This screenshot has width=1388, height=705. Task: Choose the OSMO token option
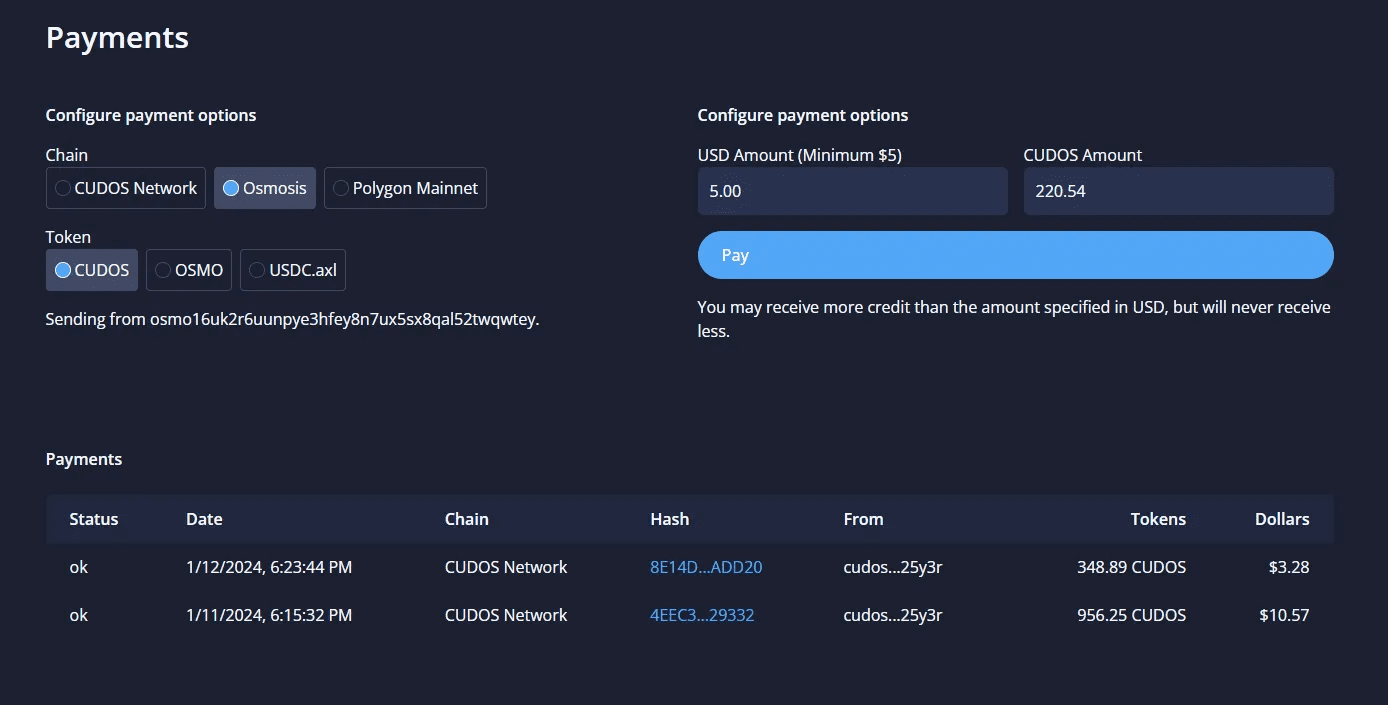click(189, 270)
